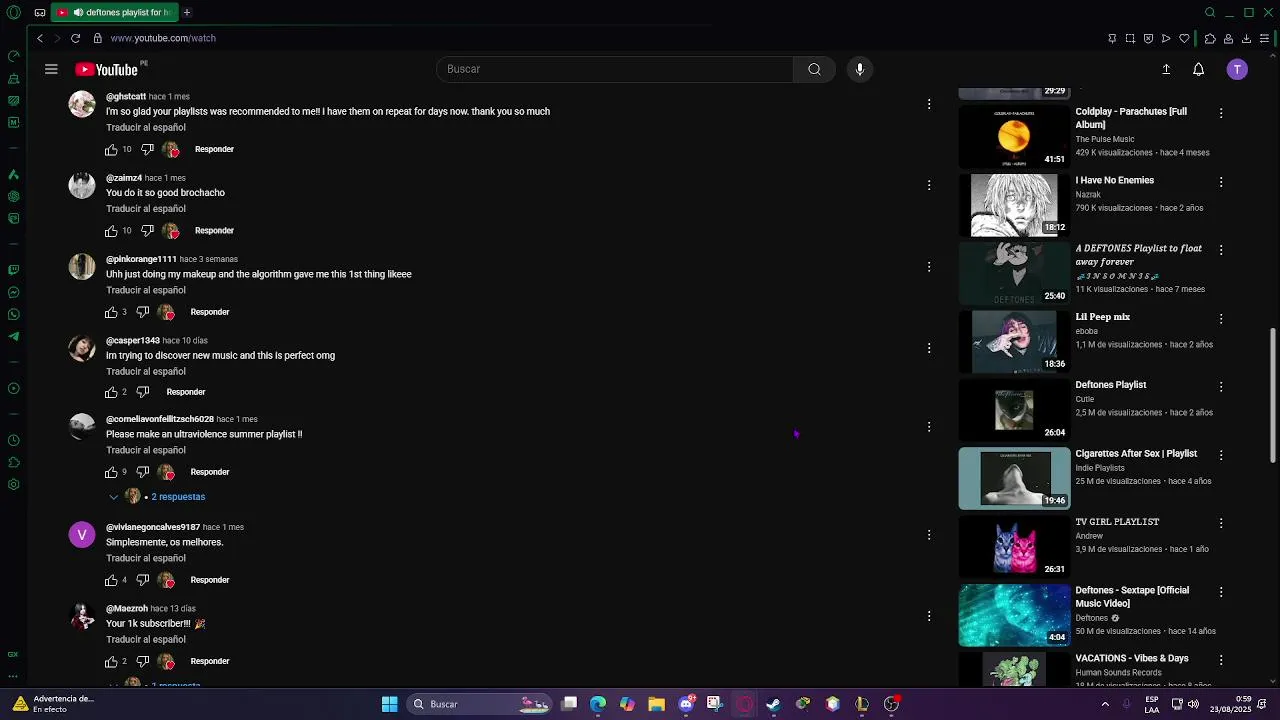Select the deftones playlist browser tab
This screenshot has width=1280, height=720.
[114, 12]
